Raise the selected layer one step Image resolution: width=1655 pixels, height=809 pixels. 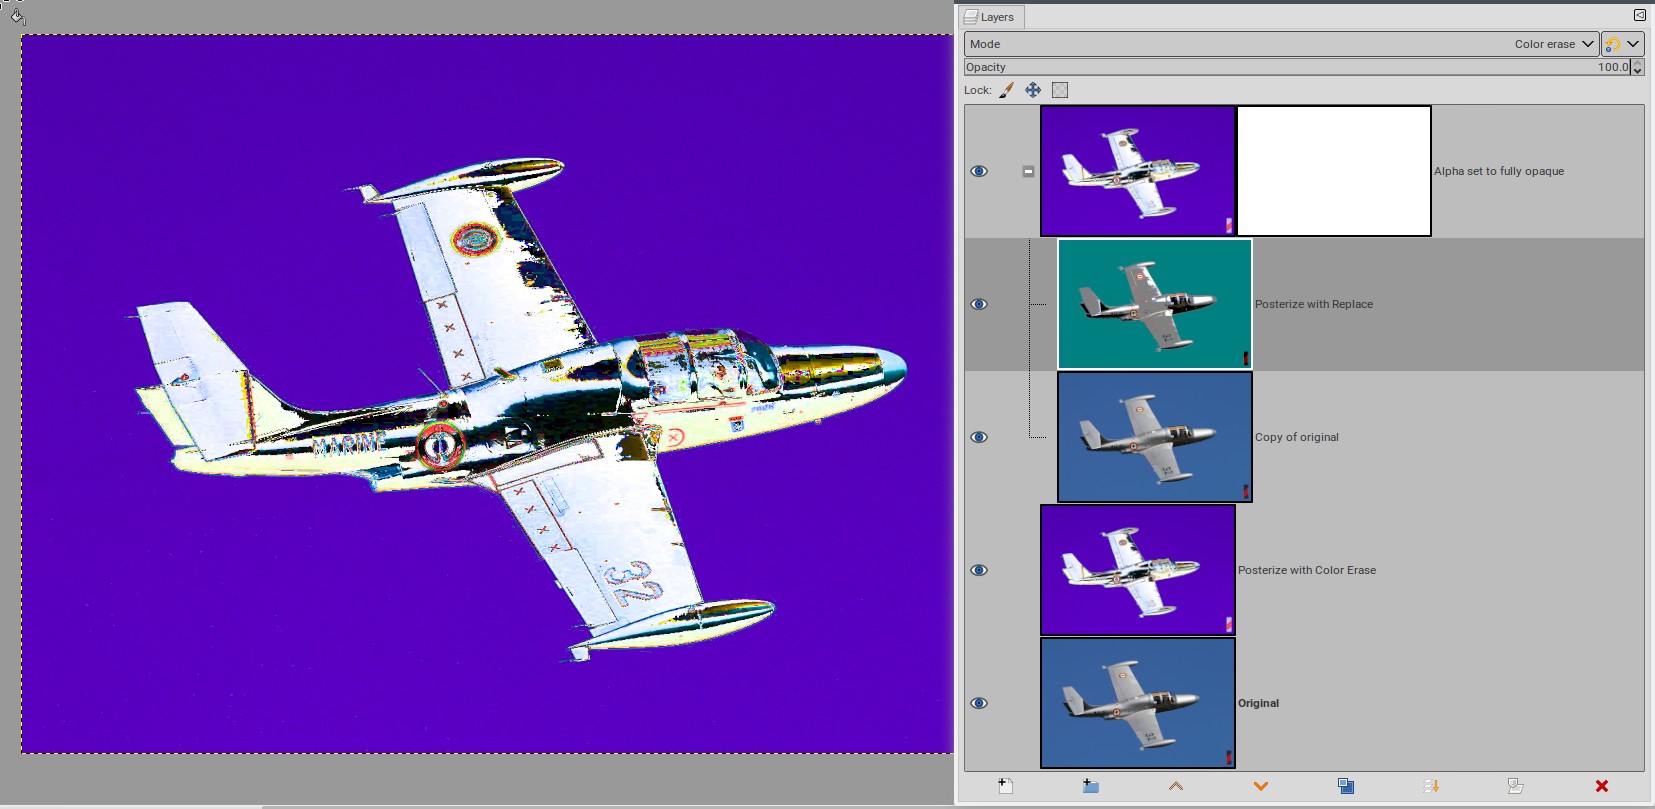click(1176, 786)
